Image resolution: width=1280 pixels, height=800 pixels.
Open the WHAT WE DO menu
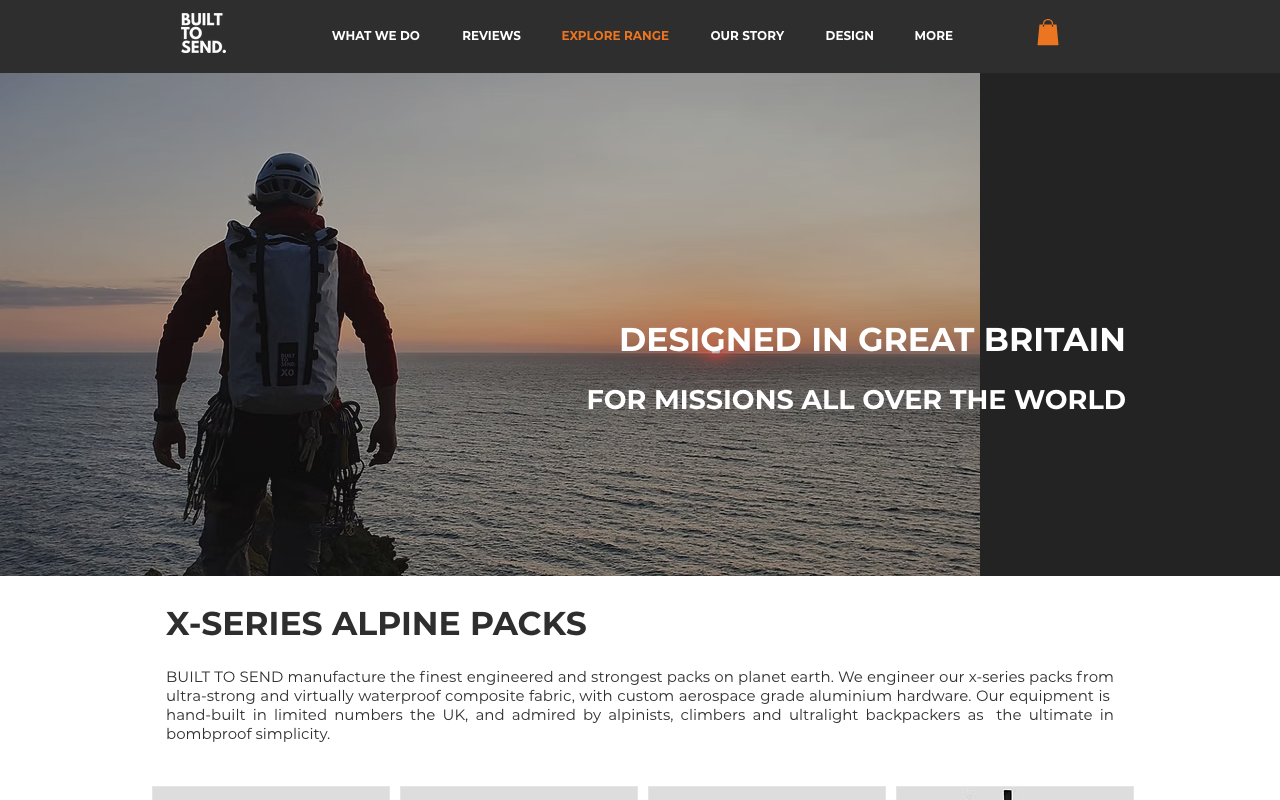tap(376, 36)
